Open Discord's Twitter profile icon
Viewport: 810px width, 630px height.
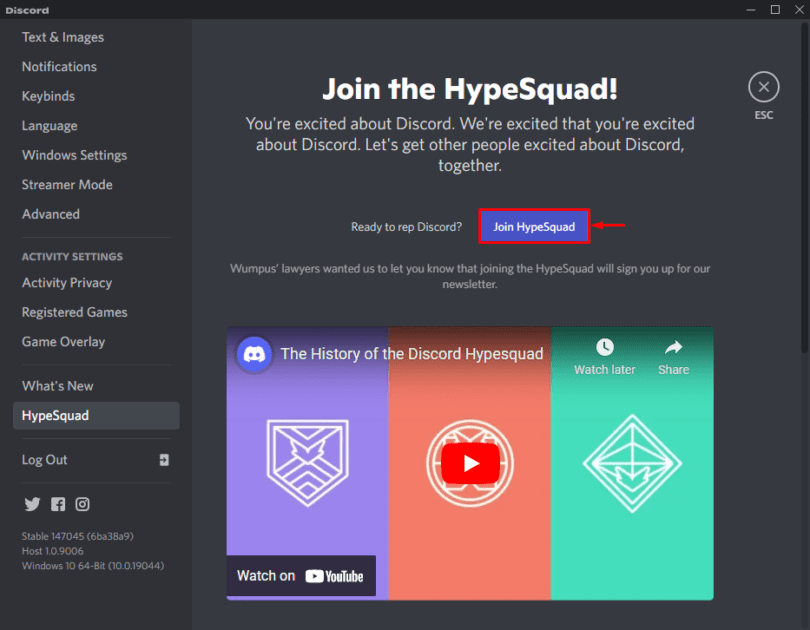pyautogui.click(x=32, y=504)
